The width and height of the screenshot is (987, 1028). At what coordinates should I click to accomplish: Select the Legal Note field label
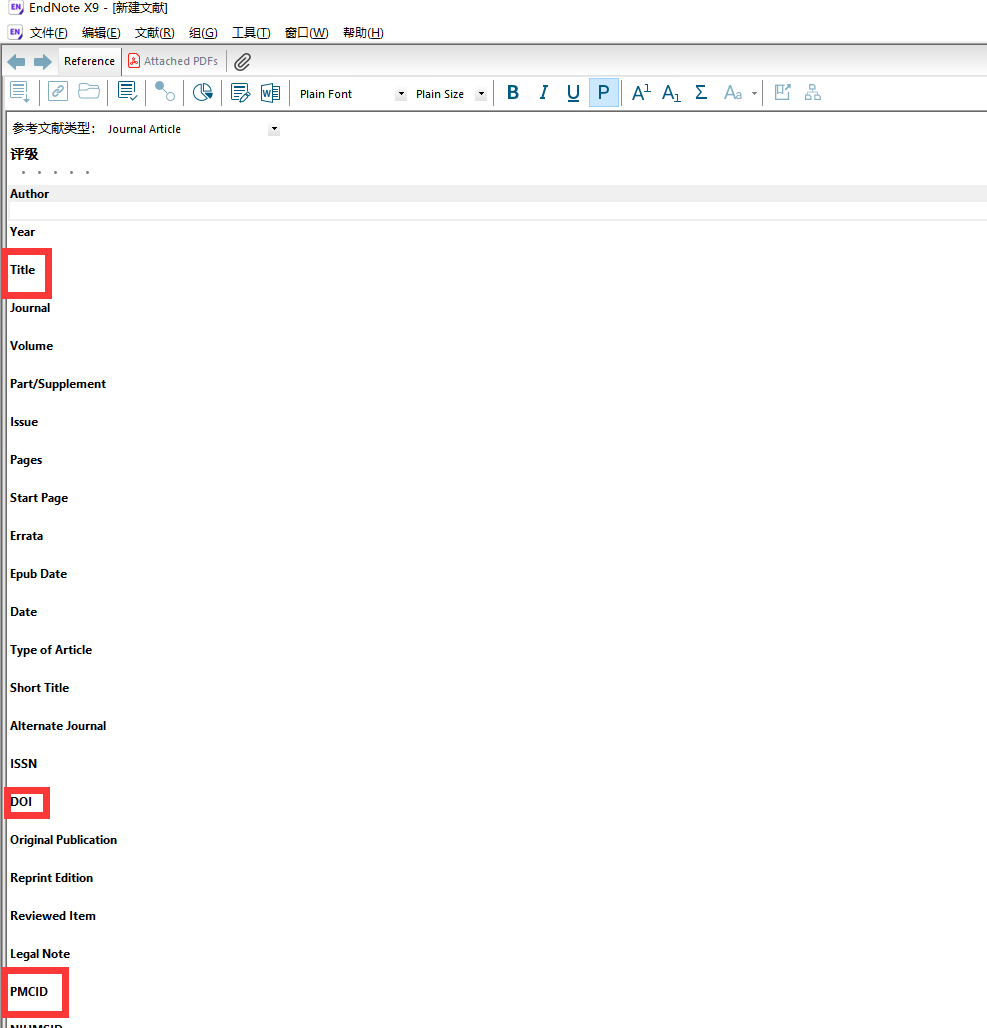(39, 954)
